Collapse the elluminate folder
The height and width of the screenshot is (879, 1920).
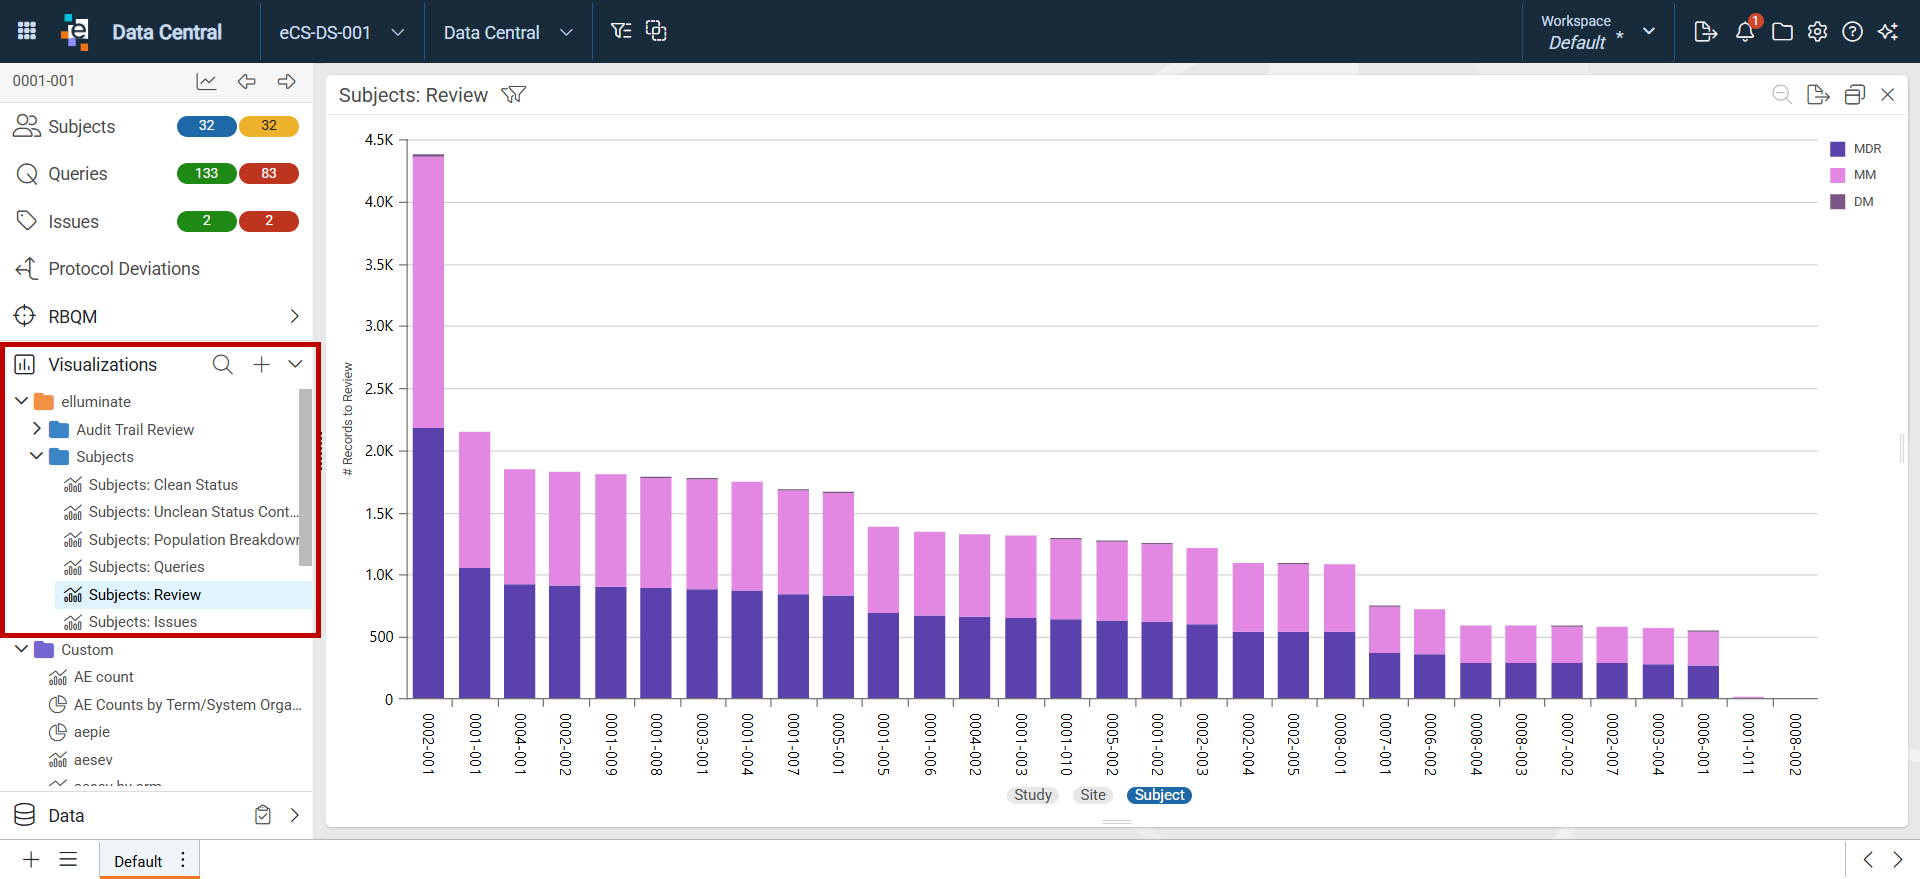21,401
